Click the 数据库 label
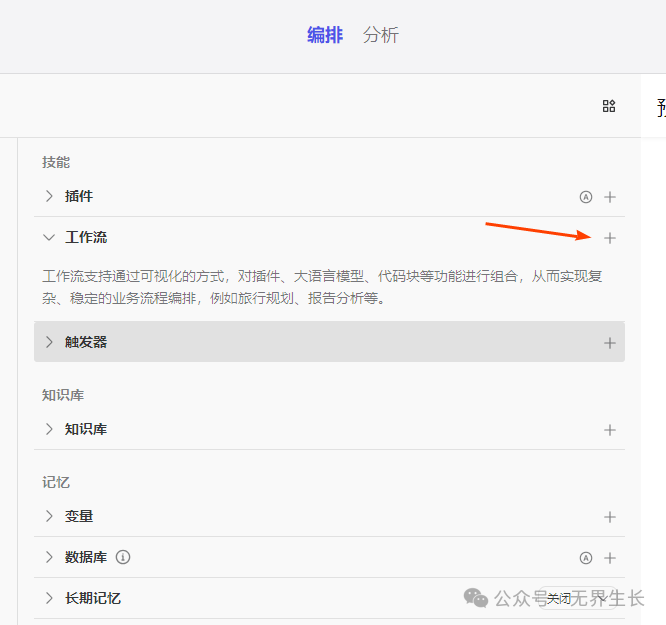Screen dimensions: 666x625 [x=86, y=557]
